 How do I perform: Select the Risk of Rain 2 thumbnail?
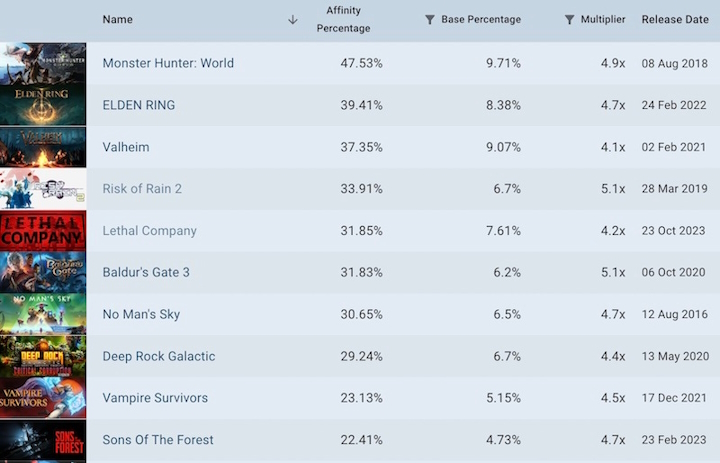coord(43,189)
